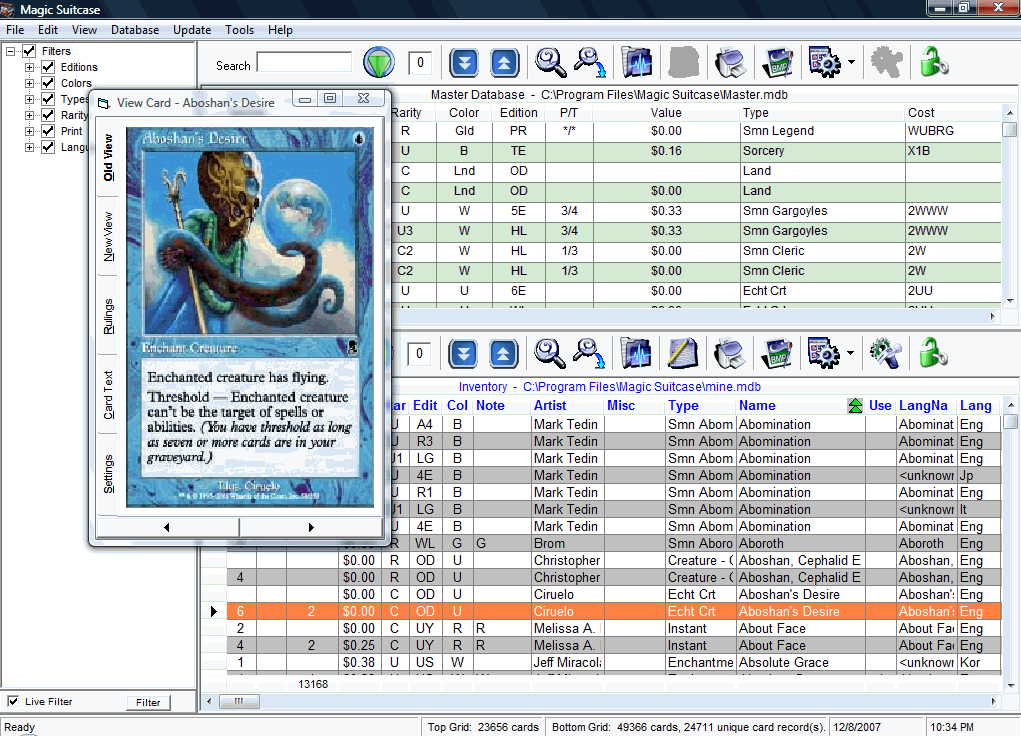The width and height of the screenshot is (1021, 736).
Task: Click notepad with pencil icon in Inventory toolbar
Action: coord(682,353)
